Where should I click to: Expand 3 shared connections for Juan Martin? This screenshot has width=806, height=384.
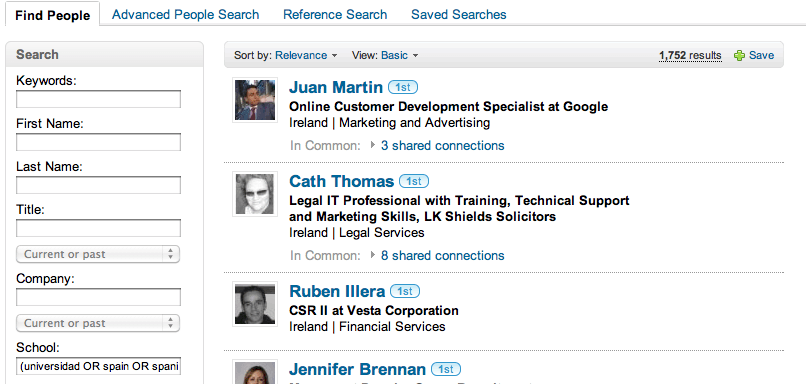(442, 145)
